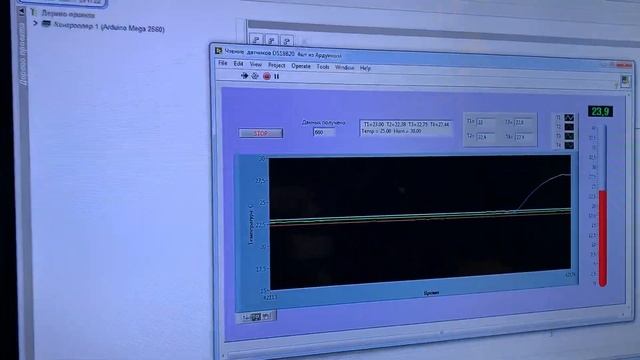Click the Y-axis maximum label 30
Viewport: 640px width, 360px height.
(262, 158)
